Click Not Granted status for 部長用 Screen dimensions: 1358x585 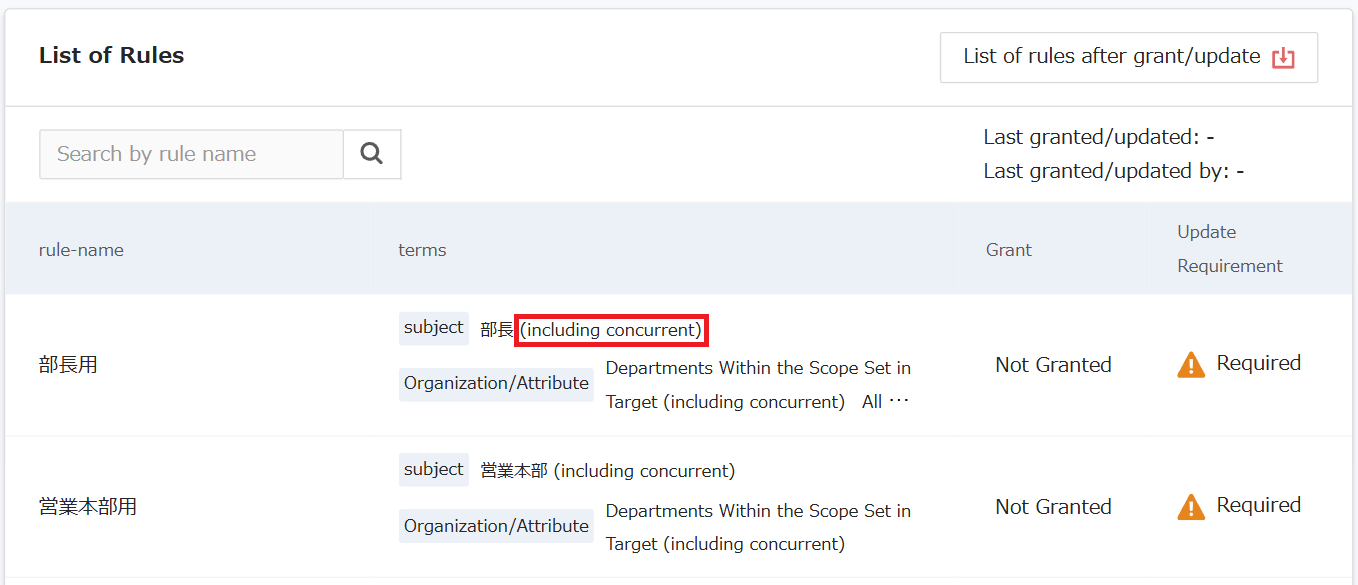[x=1053, y=365]
